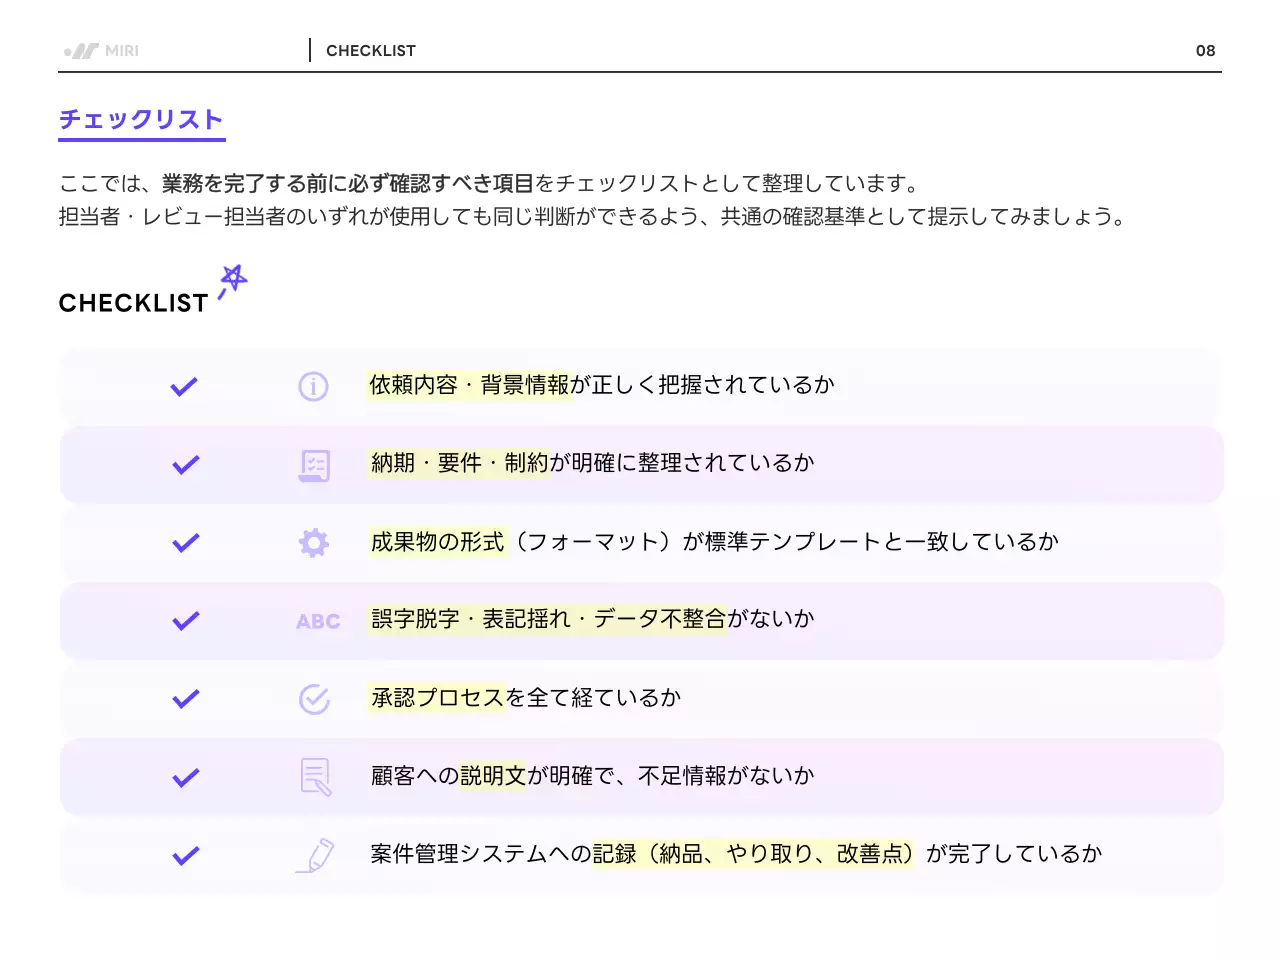Select the checklist card icon beside 納期・要件・制約
The height and width of the screenshot is (960, 1280).
pyautogui.click(x=313, y=463)
